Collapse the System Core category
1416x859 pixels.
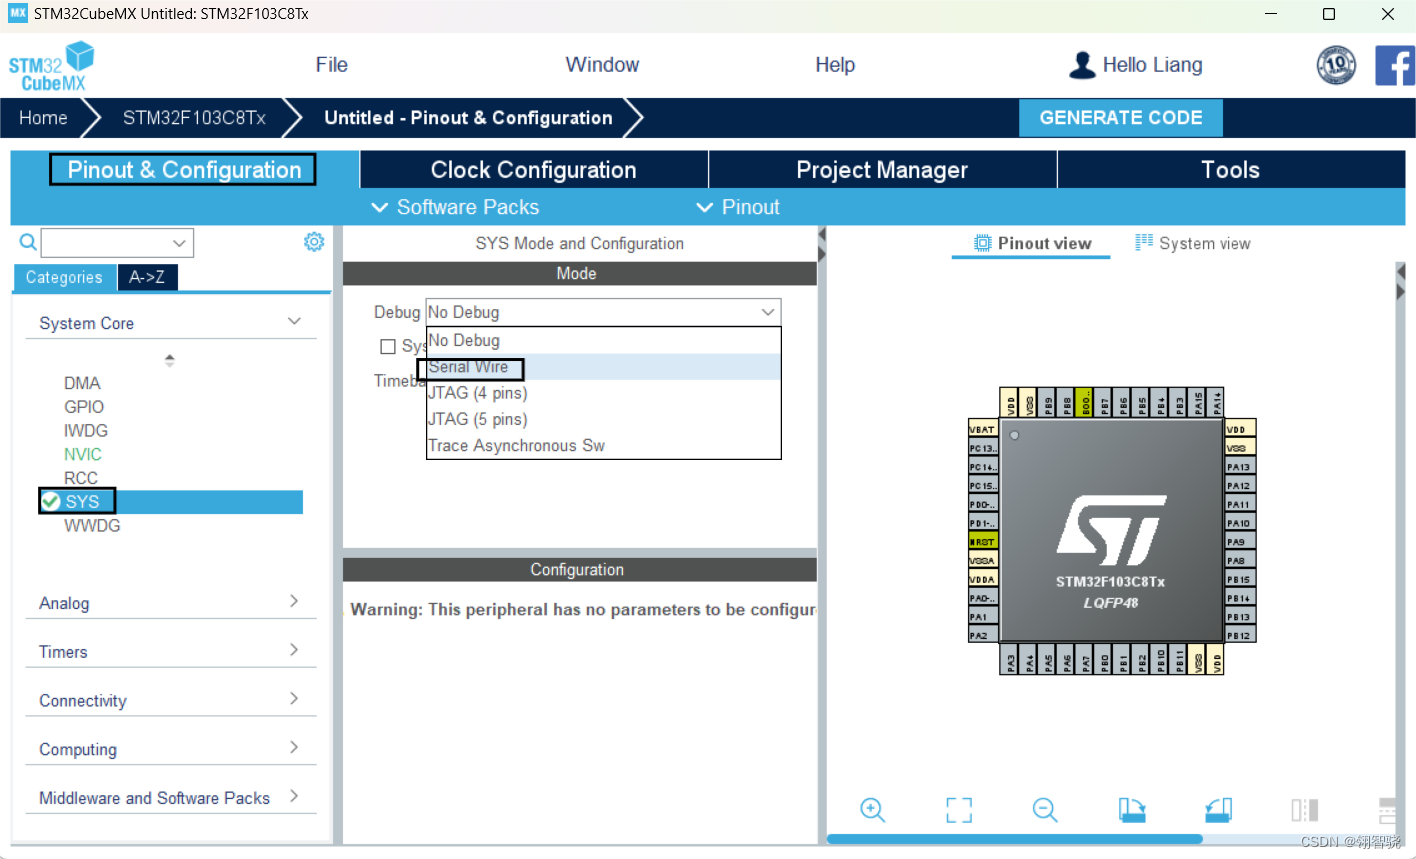coord(294,322)
